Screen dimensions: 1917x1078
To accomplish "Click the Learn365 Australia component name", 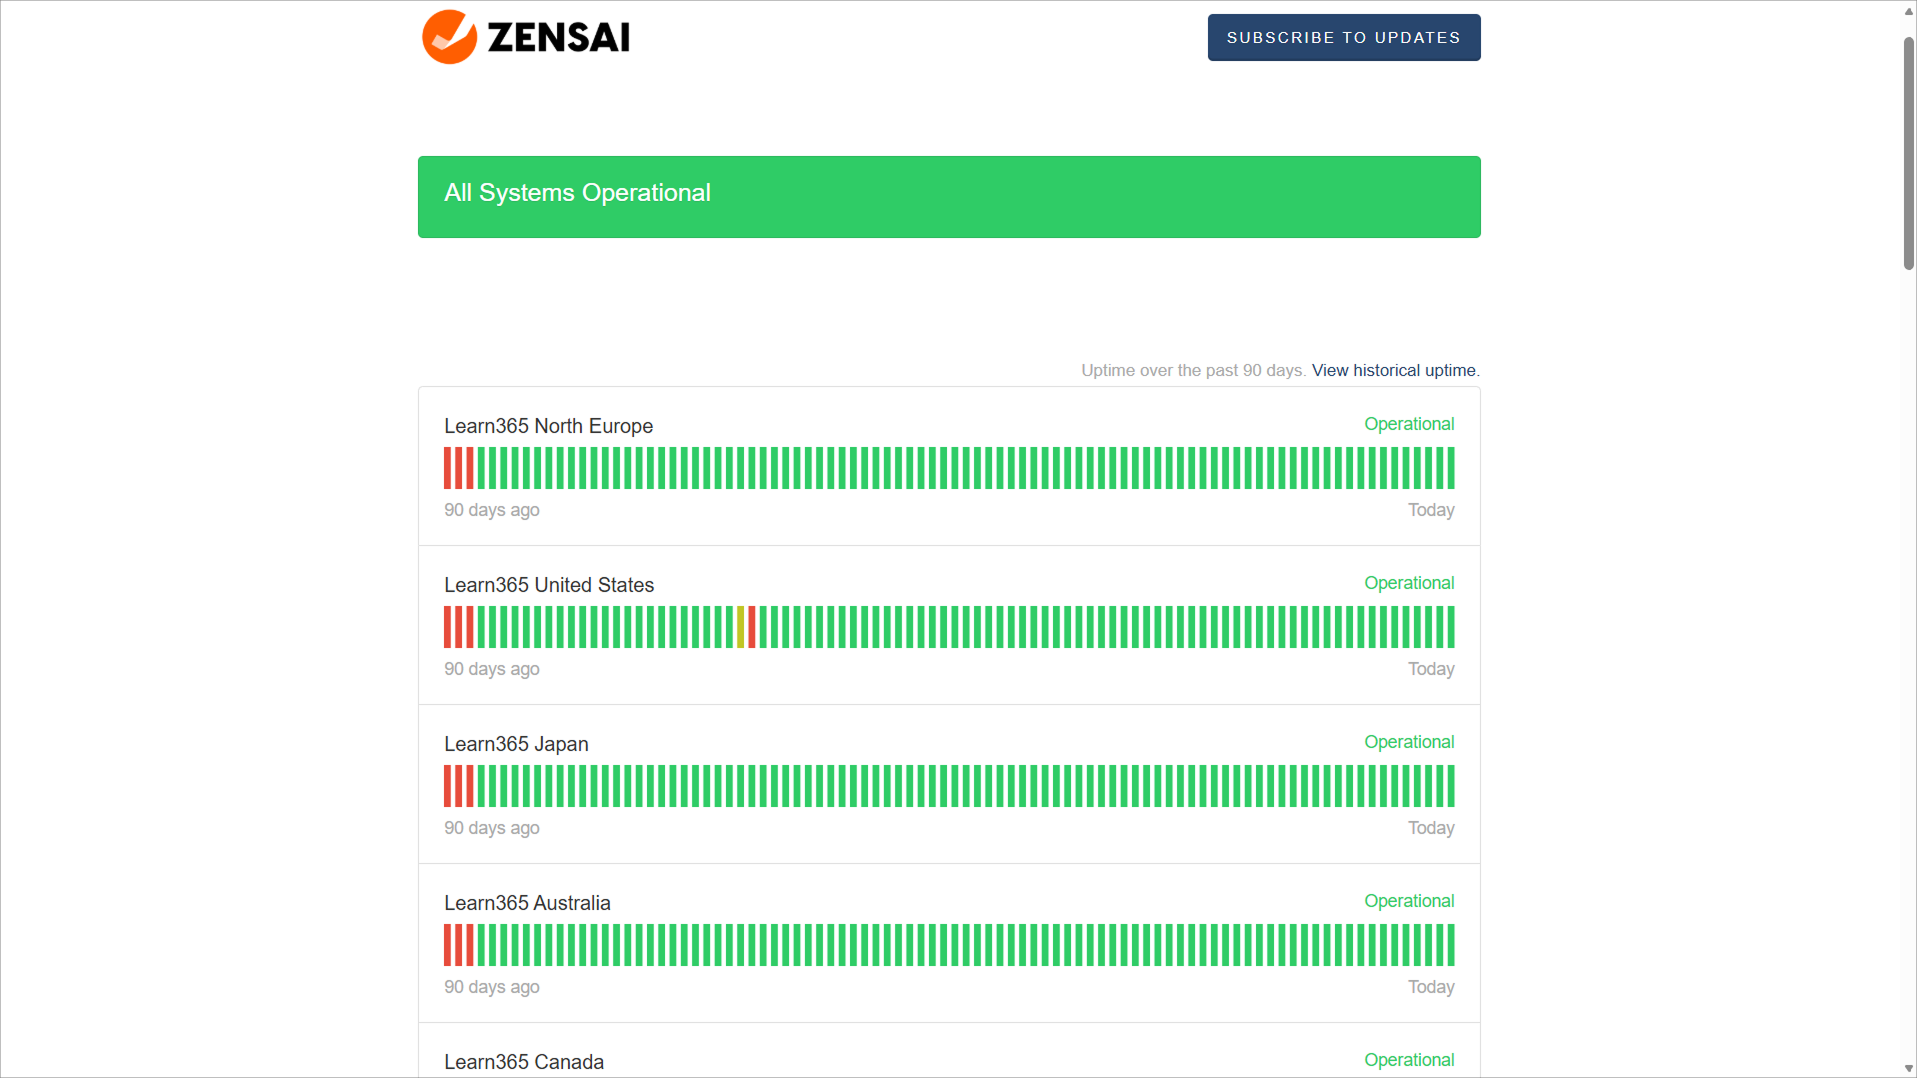I will coord(527,903).
